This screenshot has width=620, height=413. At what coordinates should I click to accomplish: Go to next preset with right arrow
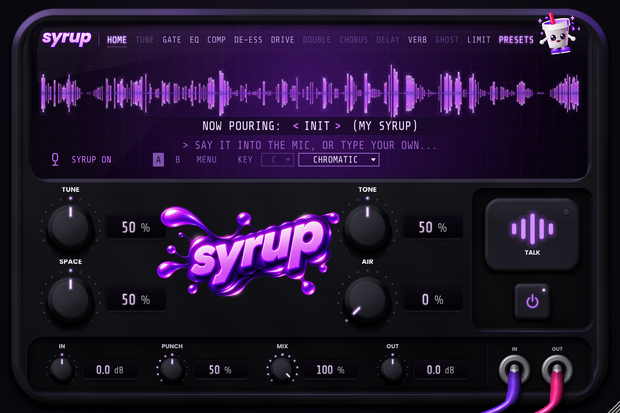click(338, 126)
